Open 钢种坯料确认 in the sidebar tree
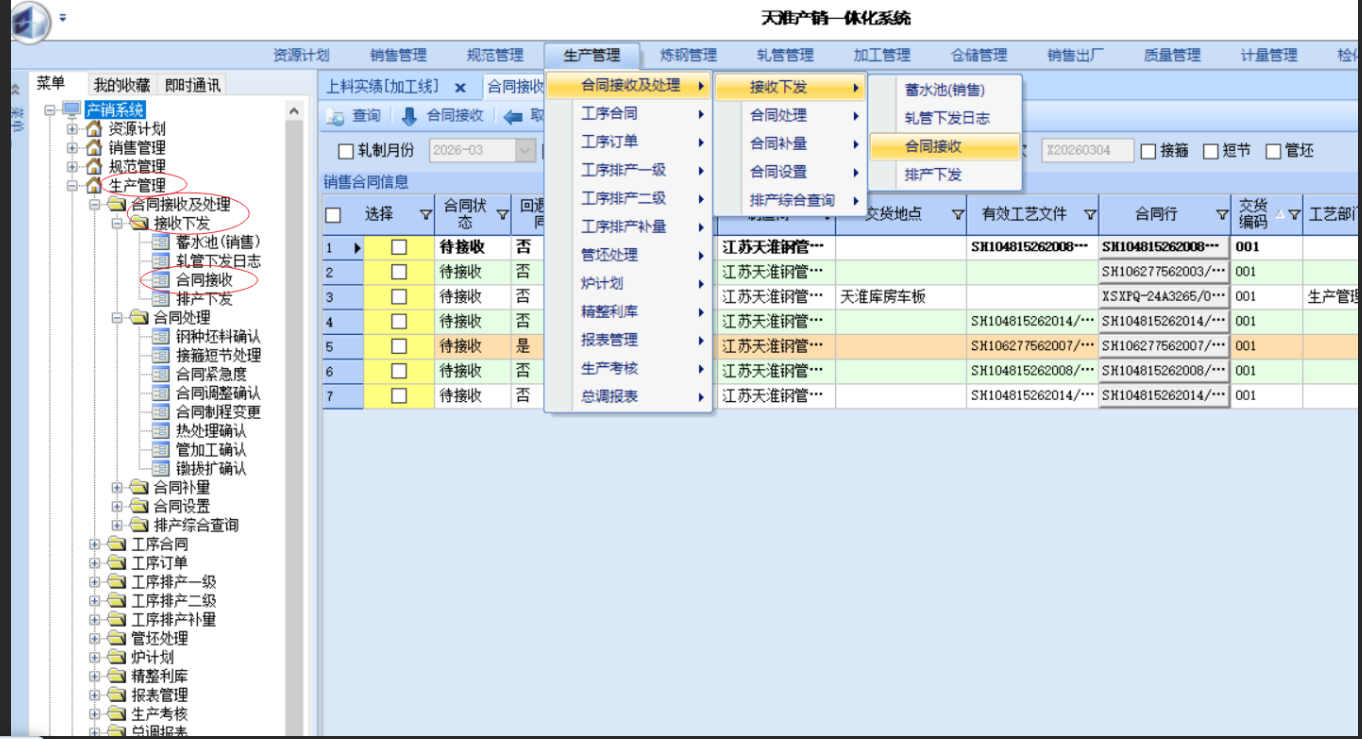This screenshot has height=739, width=1362. pos(217,337)
